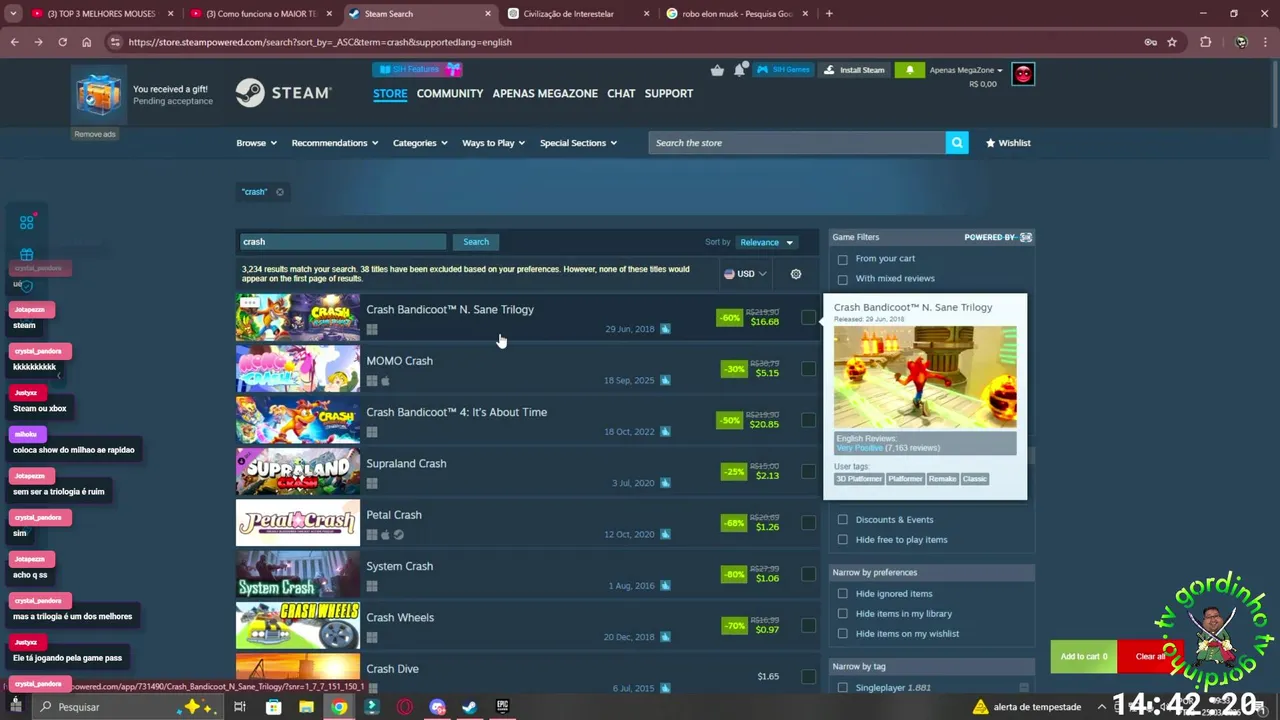The image size is (1280, 720).
Task: Click the Discord icon in the taskbar
Action: (x=437, y=707)
